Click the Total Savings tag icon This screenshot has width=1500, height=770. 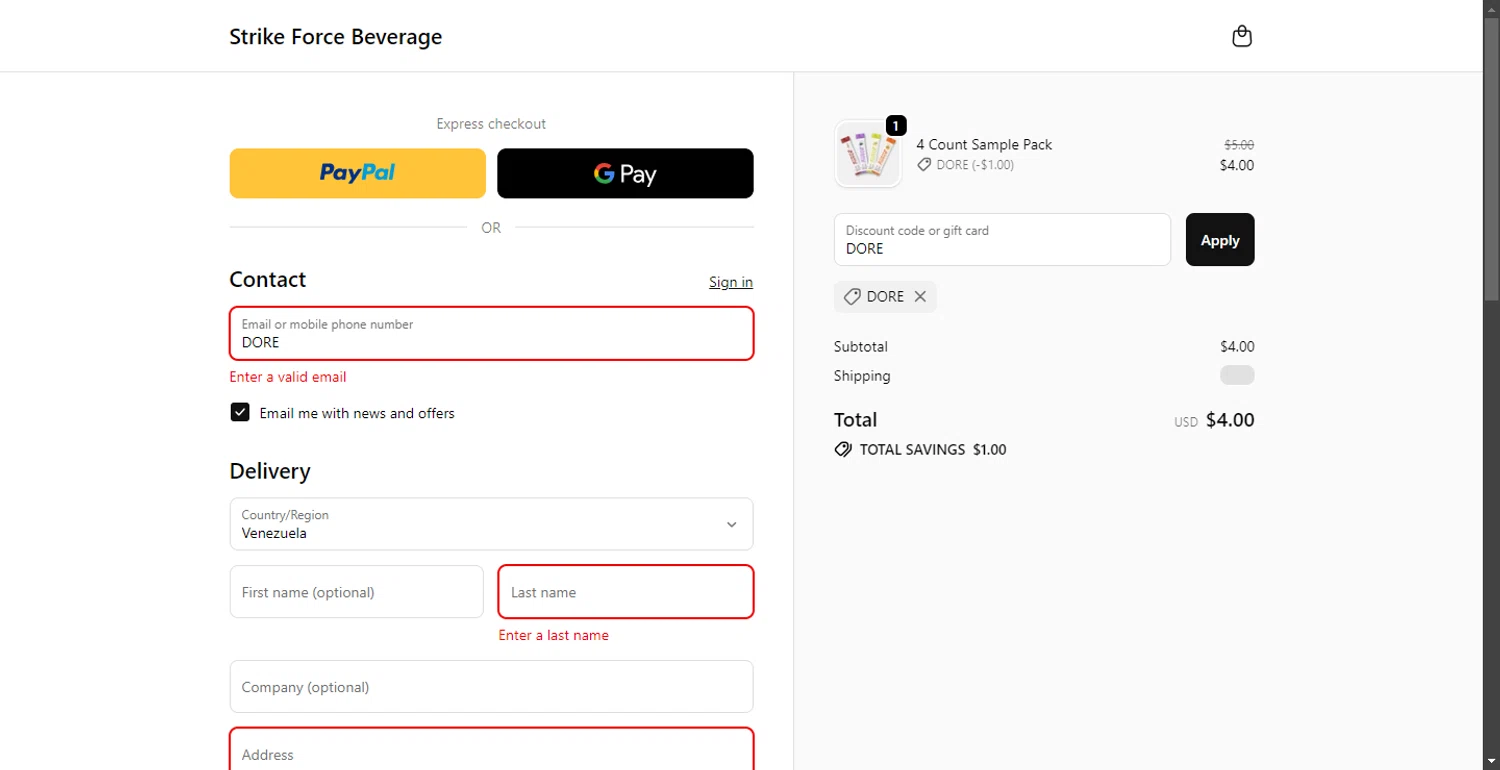[x=843, y=450]
